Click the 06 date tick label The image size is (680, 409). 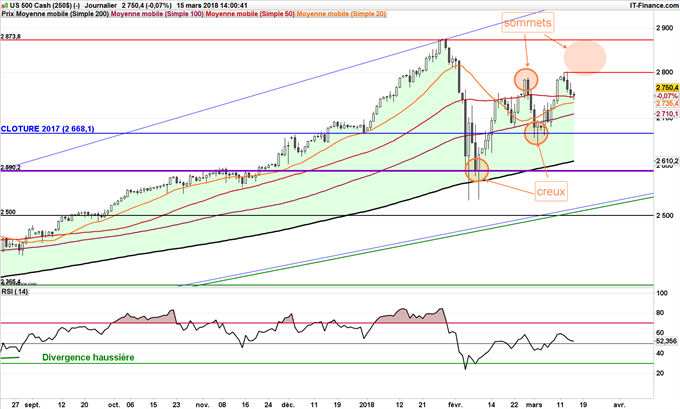point(131,405)
